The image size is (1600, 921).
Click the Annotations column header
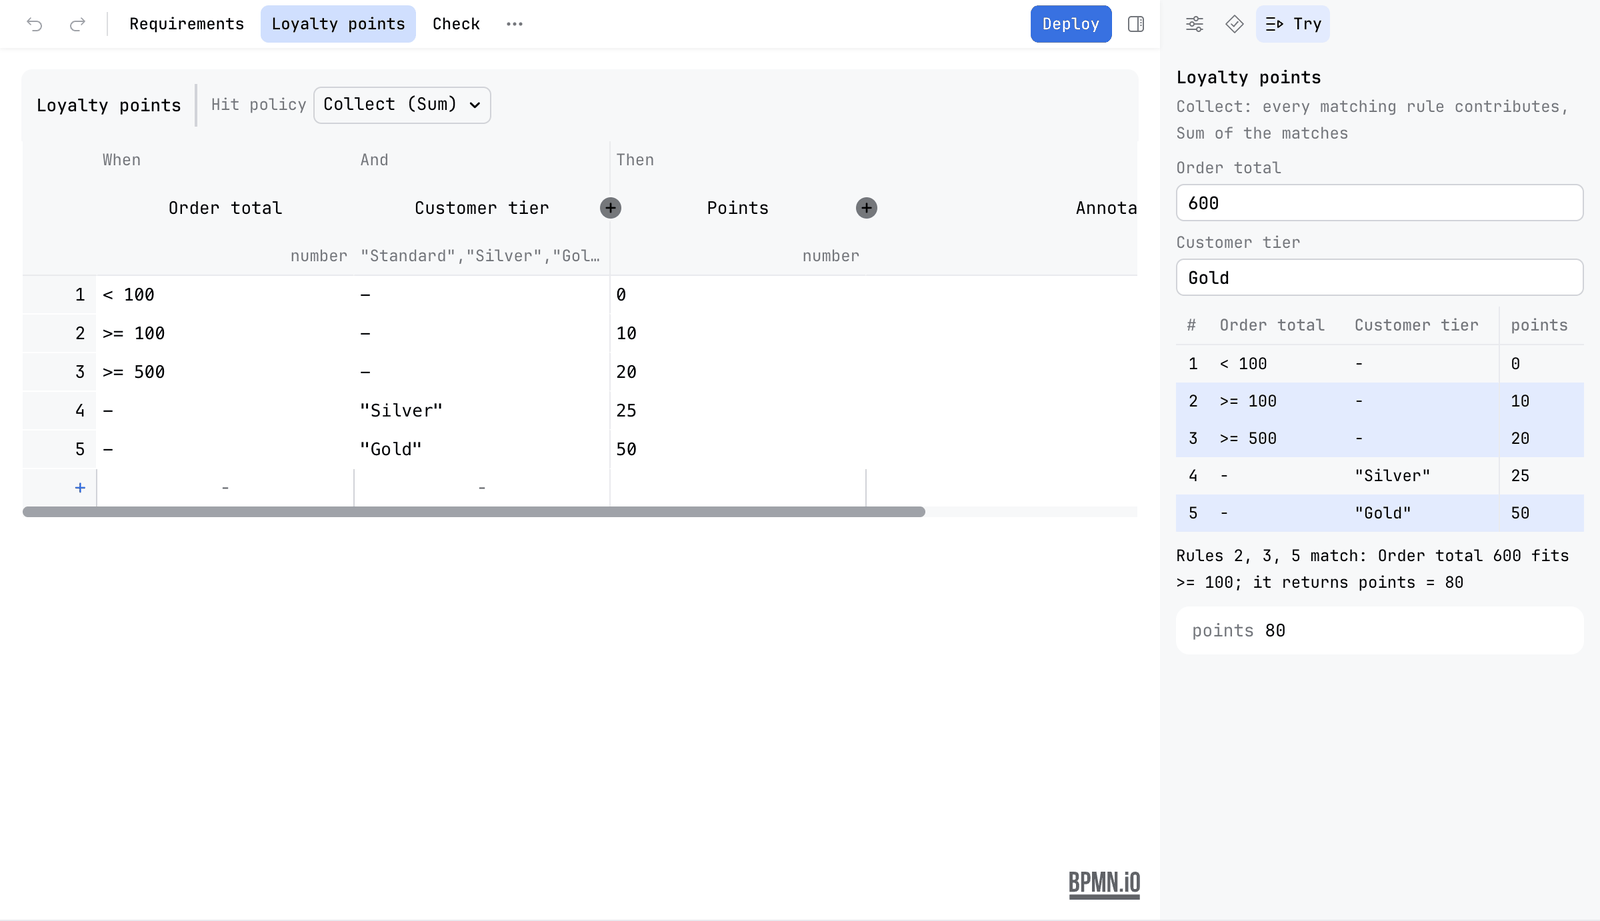point(1106,208)
